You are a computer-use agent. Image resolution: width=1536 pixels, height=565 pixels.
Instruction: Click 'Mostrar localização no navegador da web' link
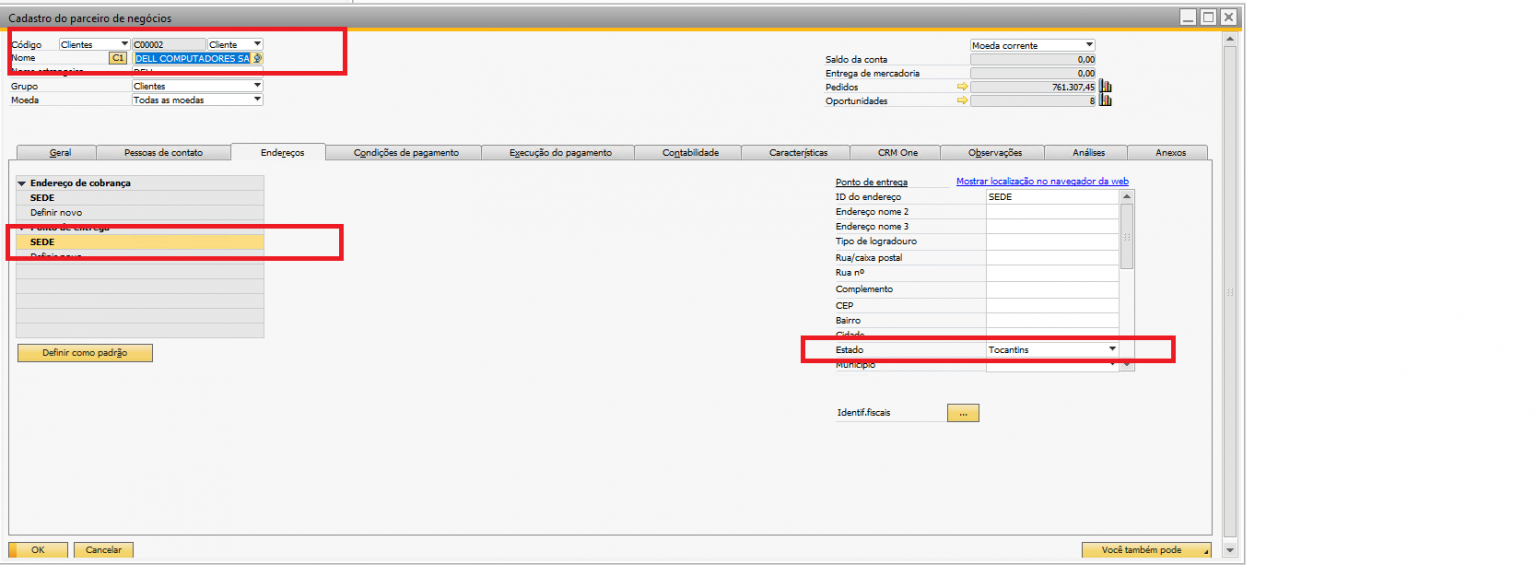[1042, 181]
